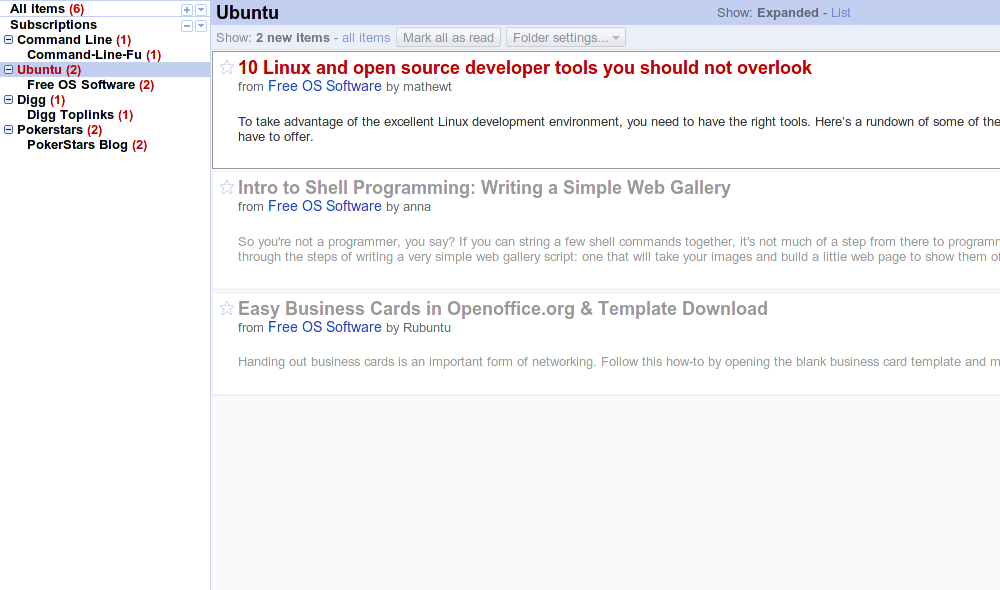Click the summary starting "So you're not a programmer"
The image size is (1000, 590).
coord(619,249)
